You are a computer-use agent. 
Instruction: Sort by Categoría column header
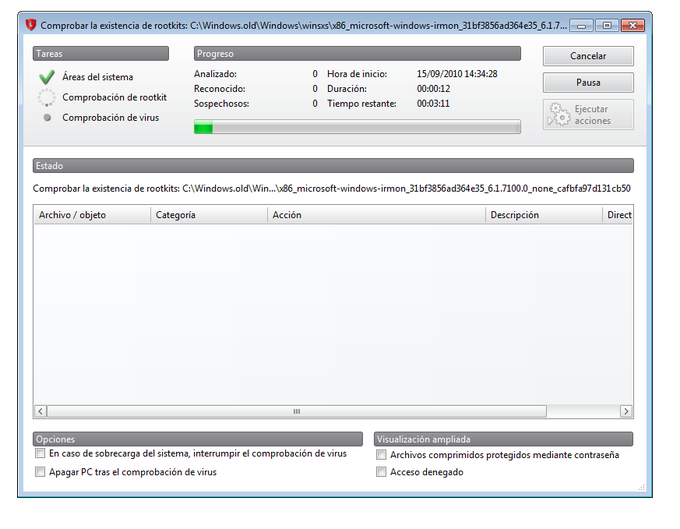pos(209,215)
